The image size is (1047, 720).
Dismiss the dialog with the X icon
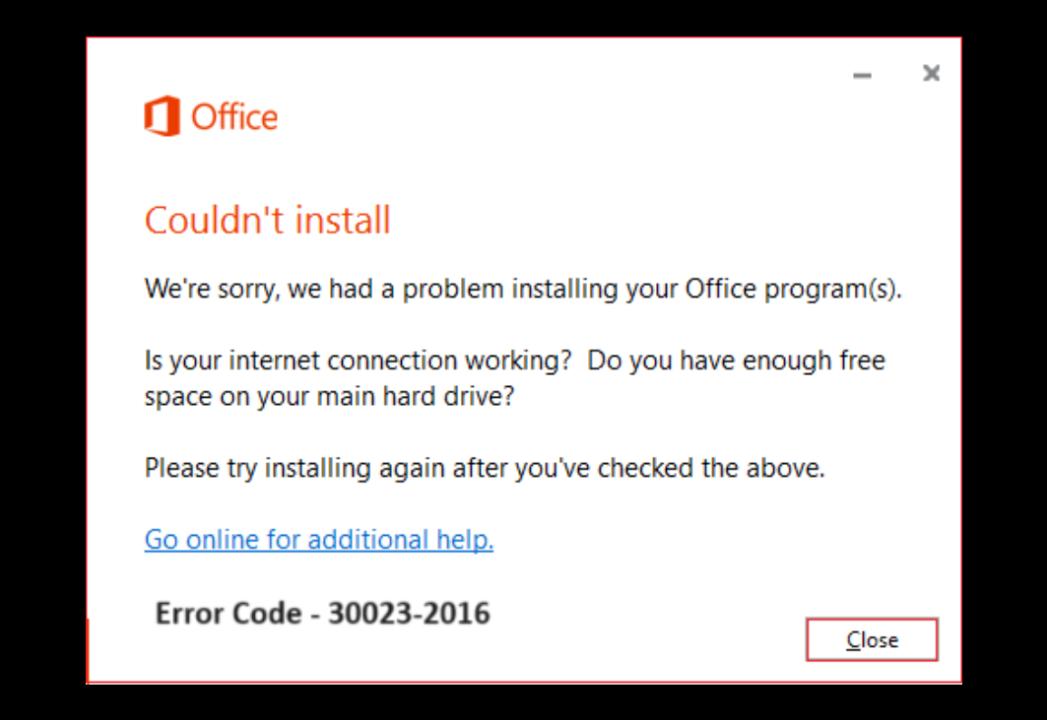[931, 73]
